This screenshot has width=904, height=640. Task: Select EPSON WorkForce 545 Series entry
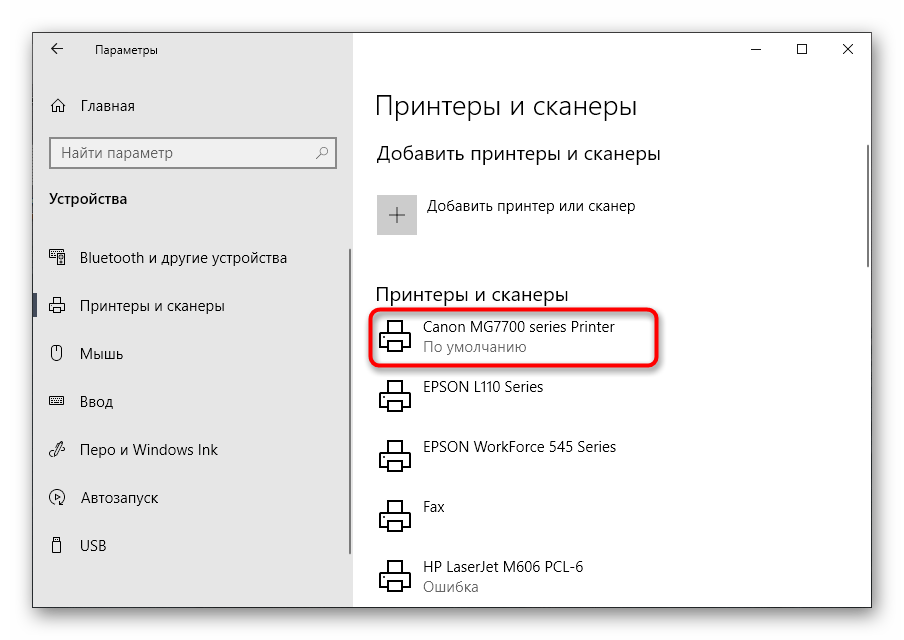click(519, 447)
